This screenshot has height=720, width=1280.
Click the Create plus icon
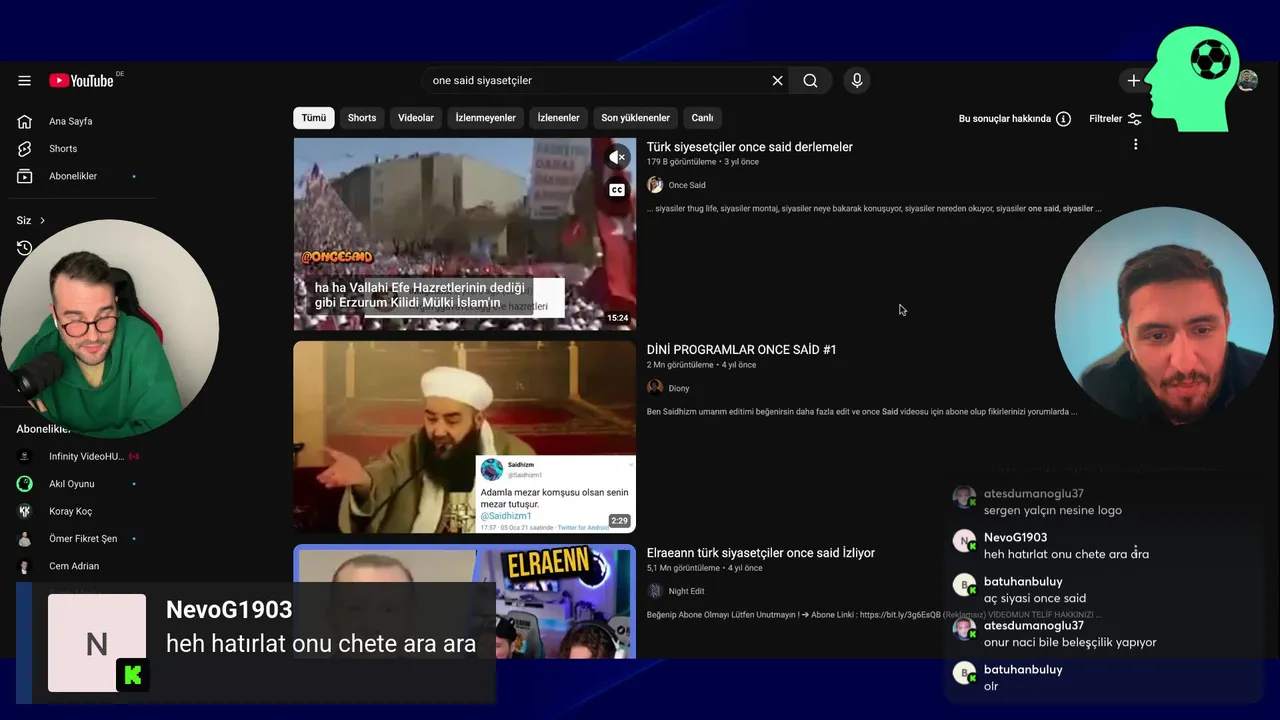(x=1133, y=81)
